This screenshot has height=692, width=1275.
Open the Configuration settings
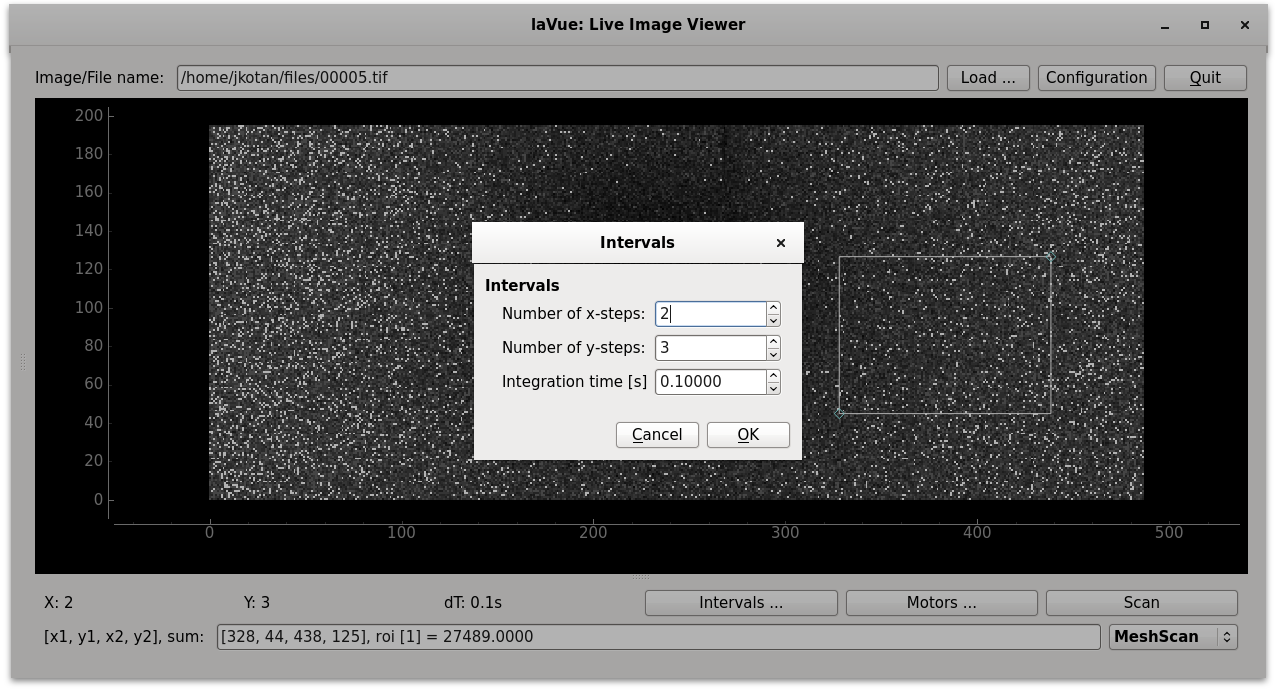[x=1096, y=78]
